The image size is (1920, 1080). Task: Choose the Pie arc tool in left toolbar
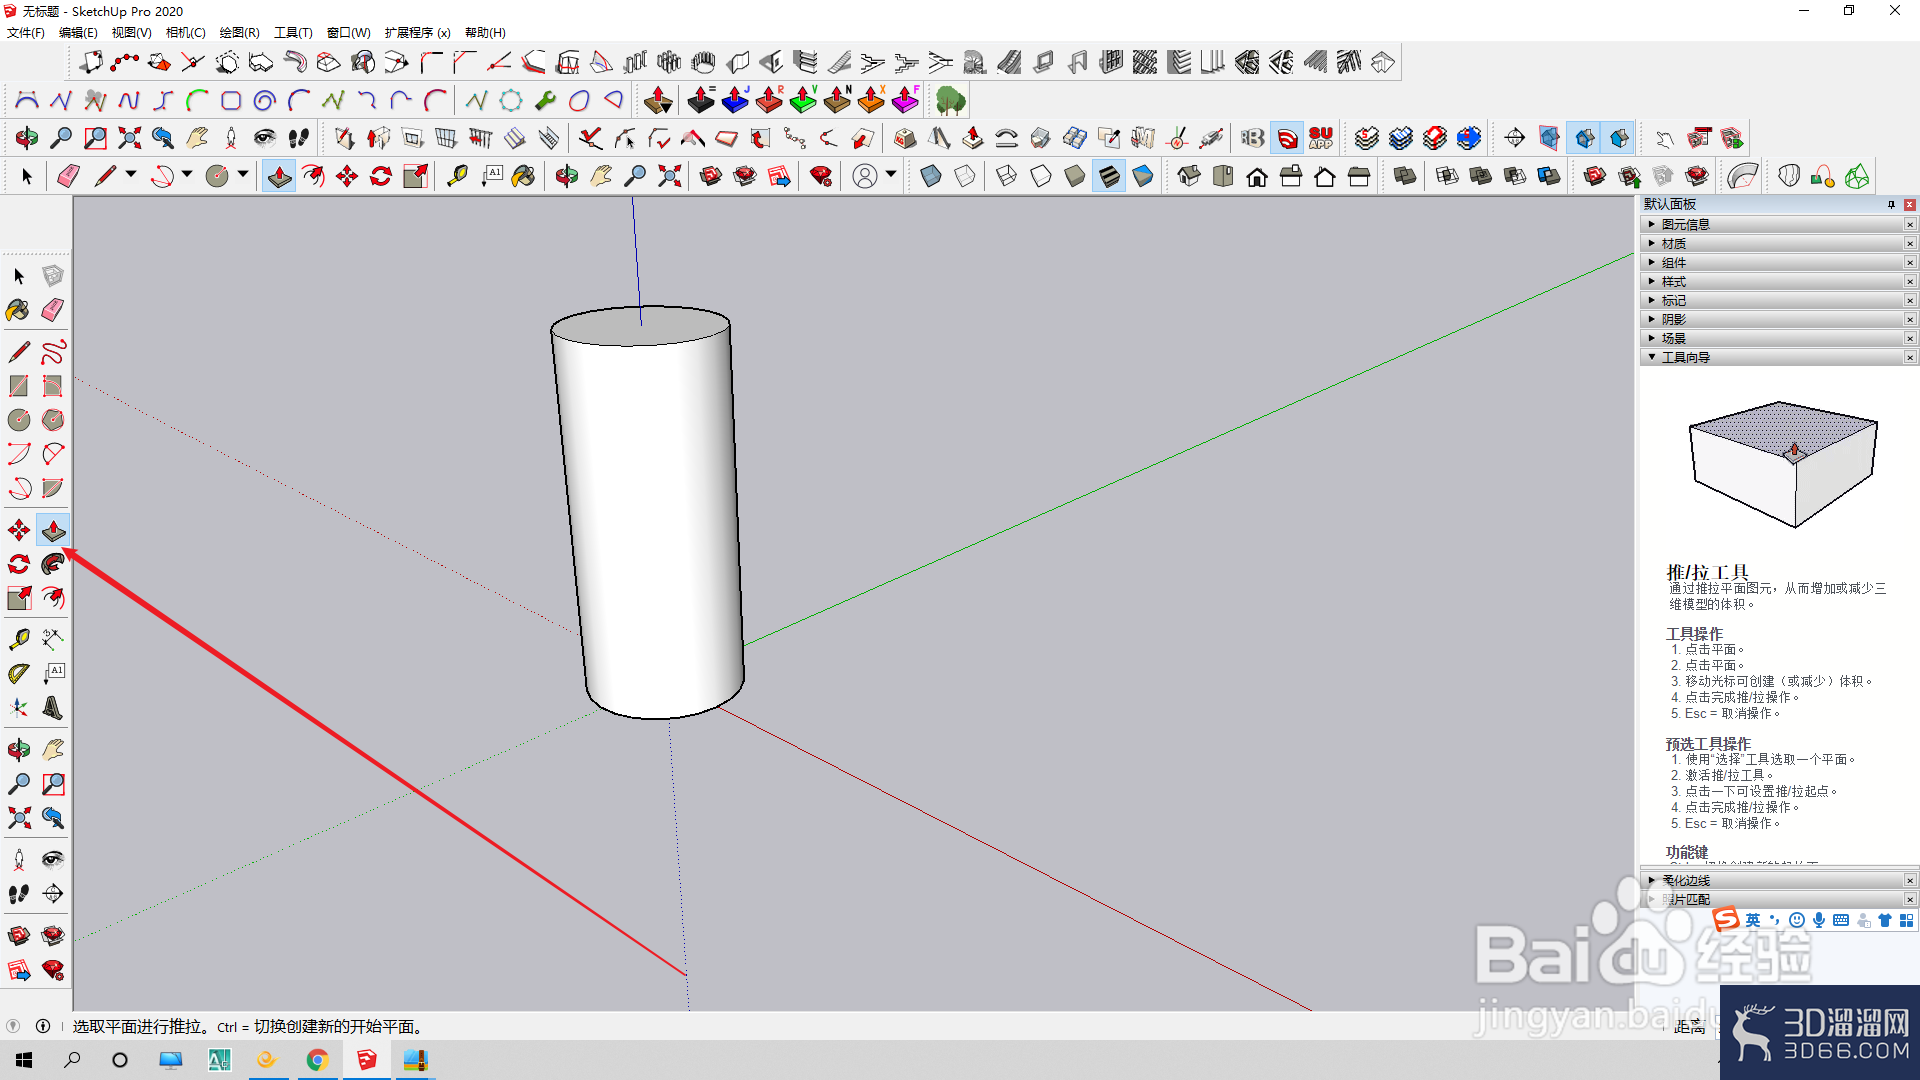pos(53,488)
